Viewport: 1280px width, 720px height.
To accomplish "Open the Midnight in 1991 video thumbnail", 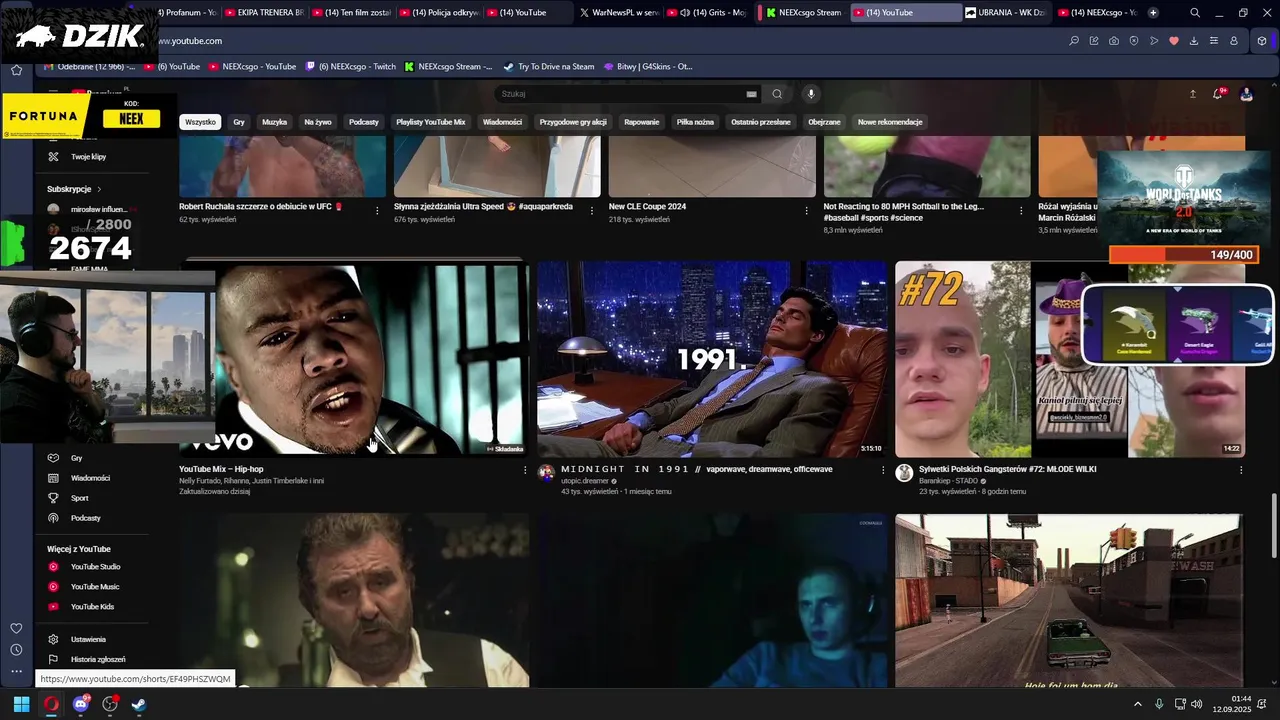I will (712, 359).
